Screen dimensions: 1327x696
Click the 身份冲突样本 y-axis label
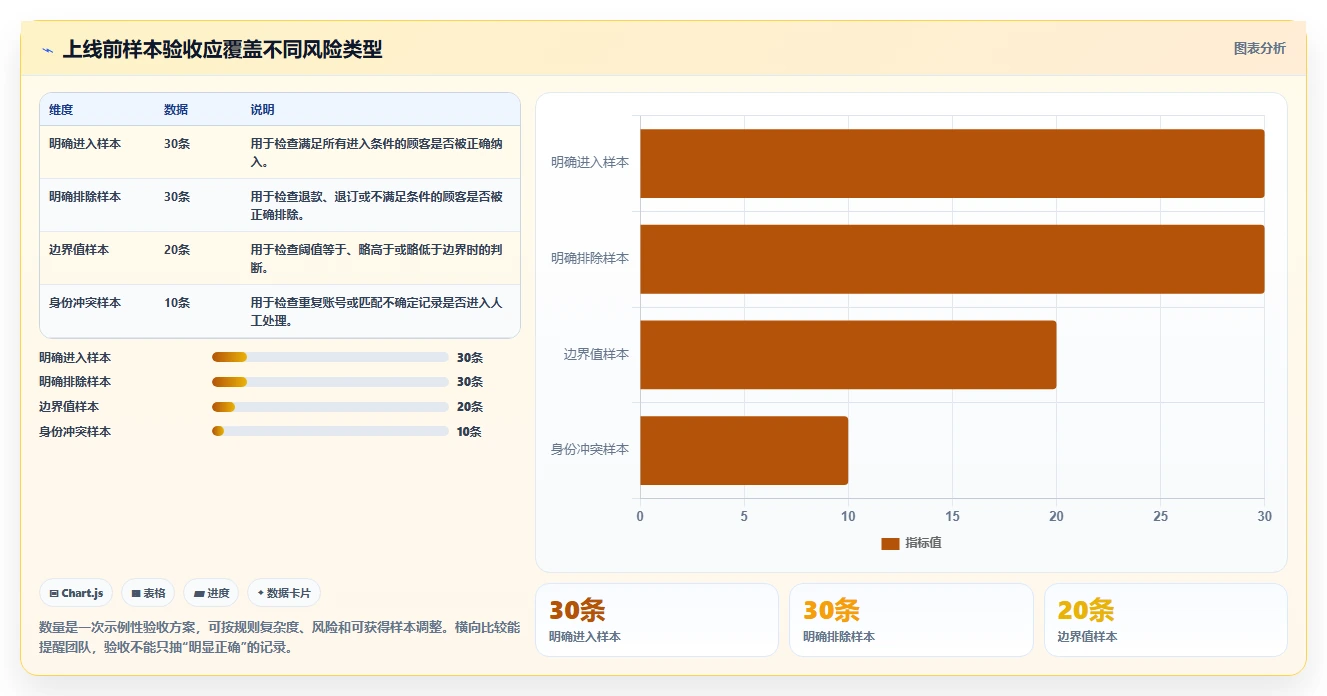coord(590,449)
